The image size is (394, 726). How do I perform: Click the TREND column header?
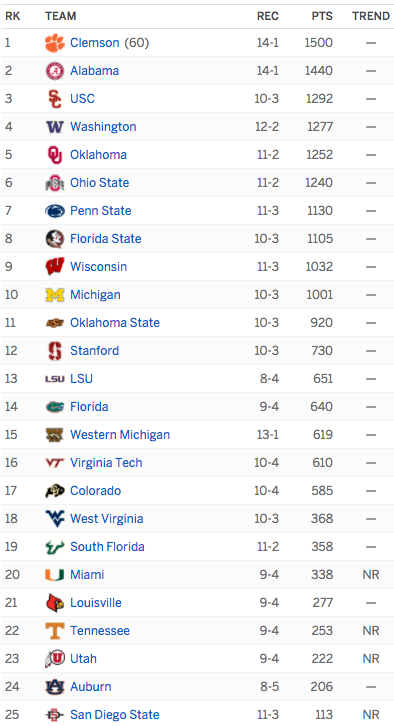pyautogui.click(x=370, y=16)
